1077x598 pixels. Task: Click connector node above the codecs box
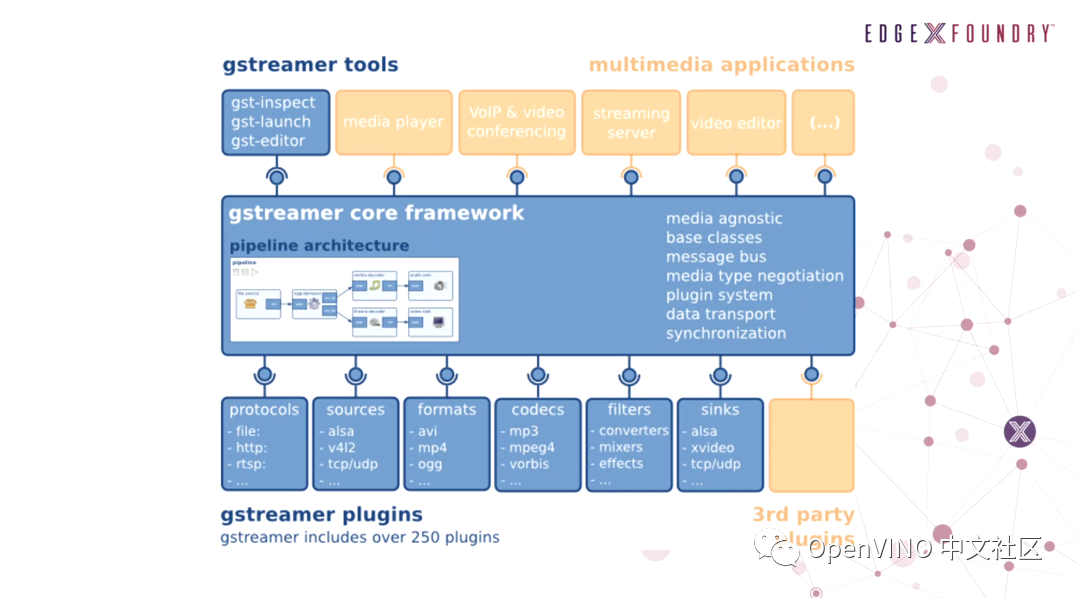point(538,375)
